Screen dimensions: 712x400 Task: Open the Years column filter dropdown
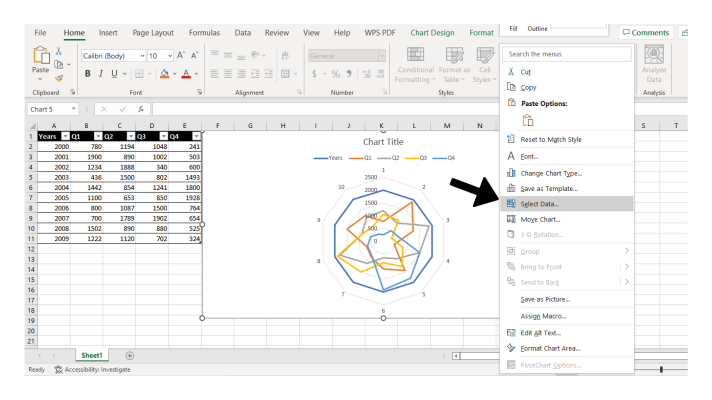[x=65, y=135]
